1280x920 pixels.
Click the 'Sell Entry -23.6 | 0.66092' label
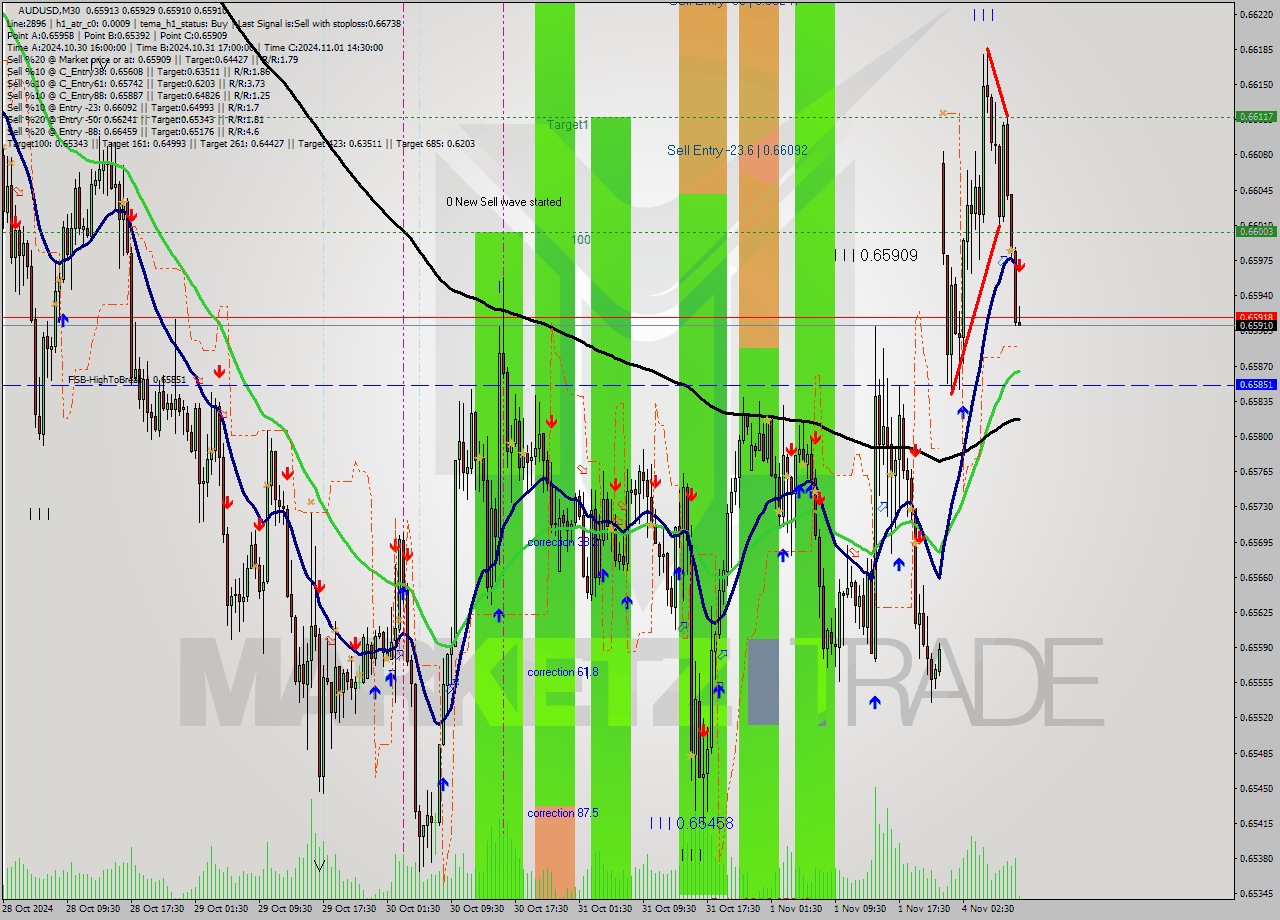coord(737,150)
